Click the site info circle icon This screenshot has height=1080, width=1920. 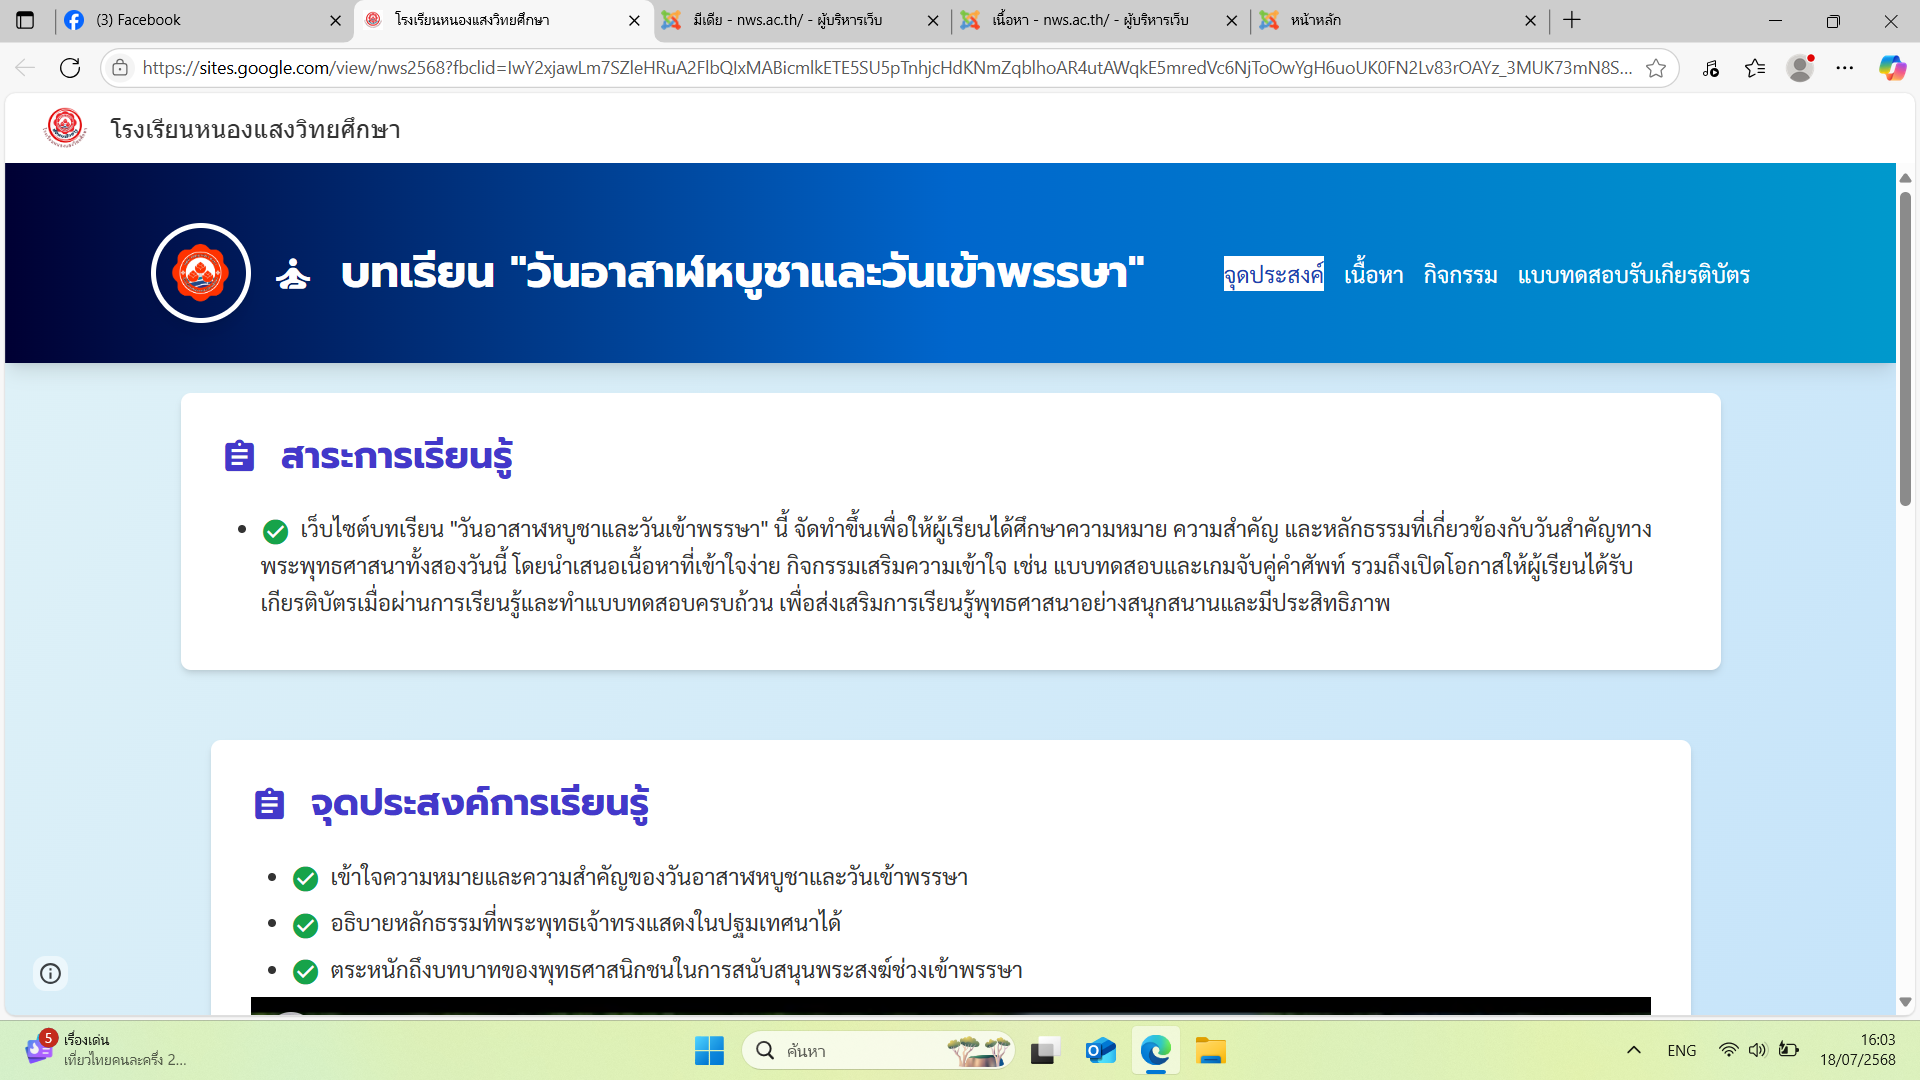[x=50, y=973]
